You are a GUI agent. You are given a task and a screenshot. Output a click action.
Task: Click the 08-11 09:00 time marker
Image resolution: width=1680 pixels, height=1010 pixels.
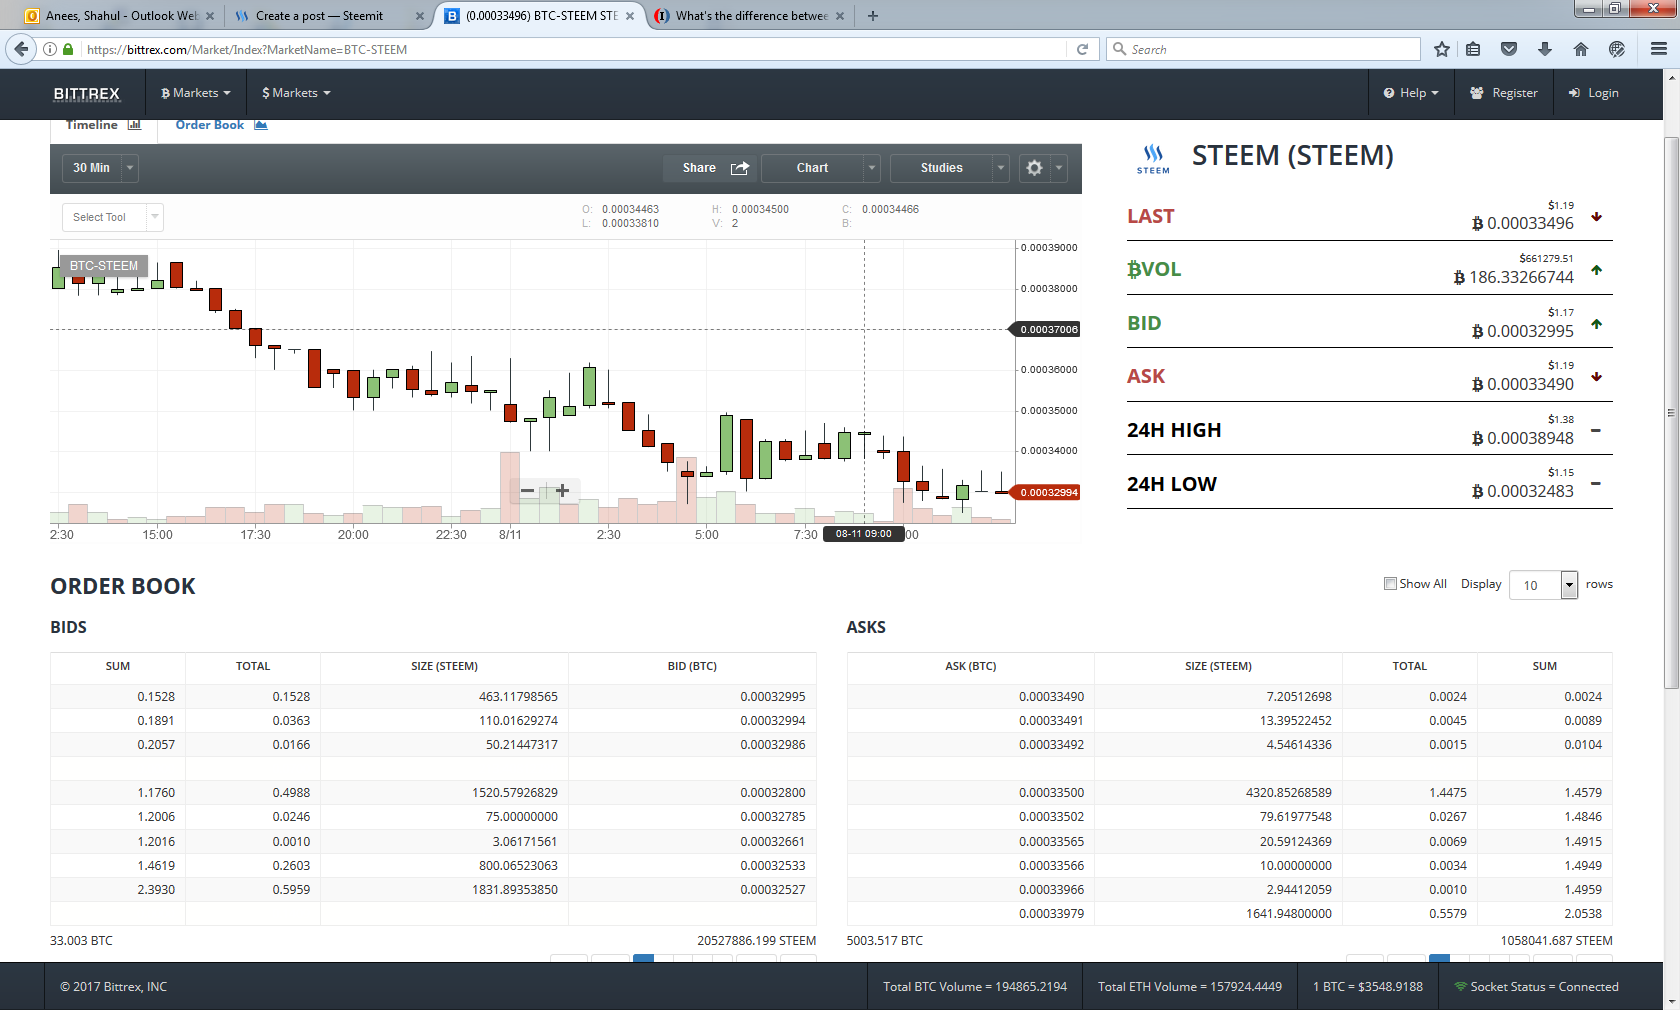pos(864,534)
